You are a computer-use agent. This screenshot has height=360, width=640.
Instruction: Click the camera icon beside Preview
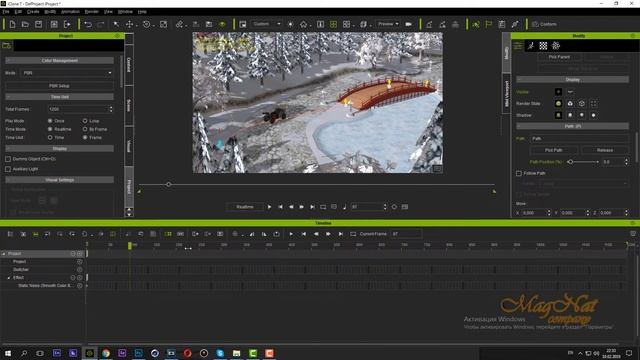(x=408, y=24)
